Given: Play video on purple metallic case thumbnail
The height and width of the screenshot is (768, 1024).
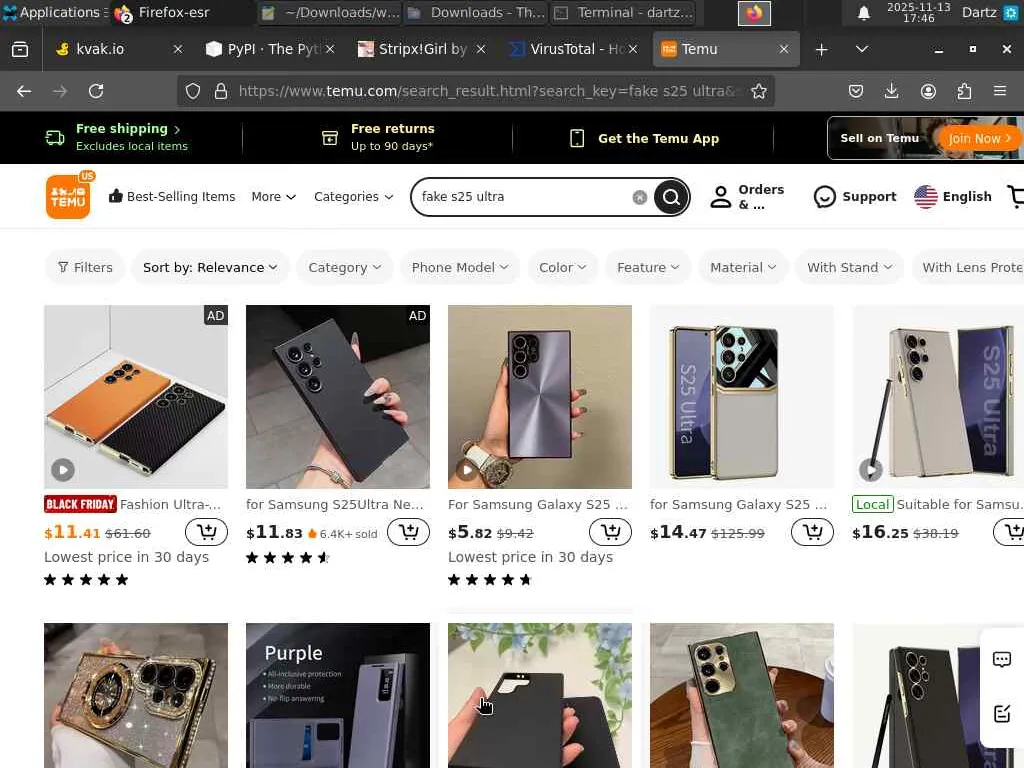Looking at the screenshot, I should (x=467, y=470).
